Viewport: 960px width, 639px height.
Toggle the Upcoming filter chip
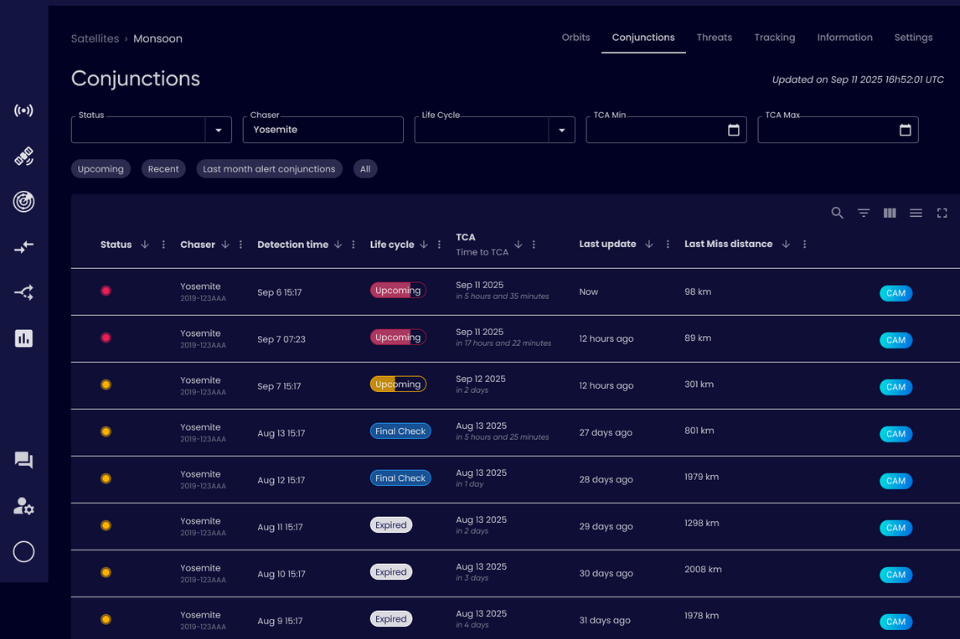pos(101,169)
